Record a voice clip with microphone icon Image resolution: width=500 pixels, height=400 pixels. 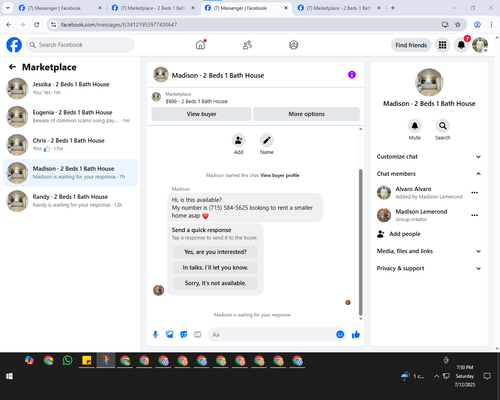(155, 334)
